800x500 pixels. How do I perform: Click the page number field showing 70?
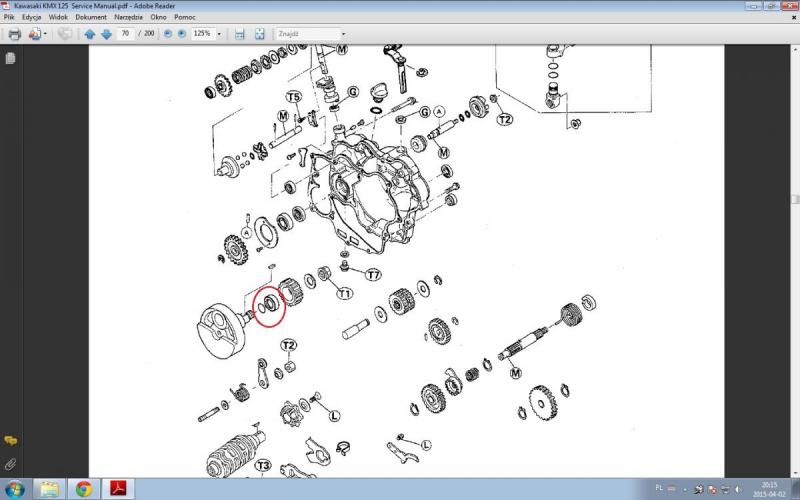point(126,34)
